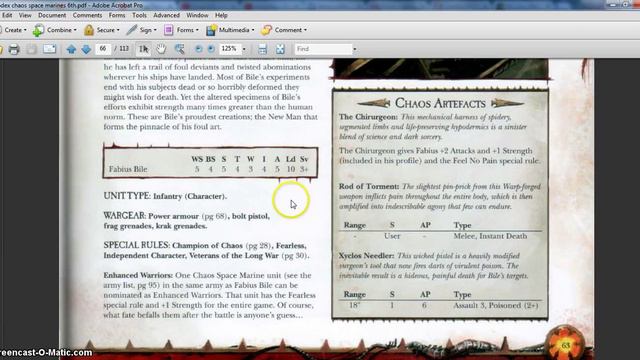Screen dimensions: 640x360
Task: Click the total page count 113
Action: [x=124, y=49]
